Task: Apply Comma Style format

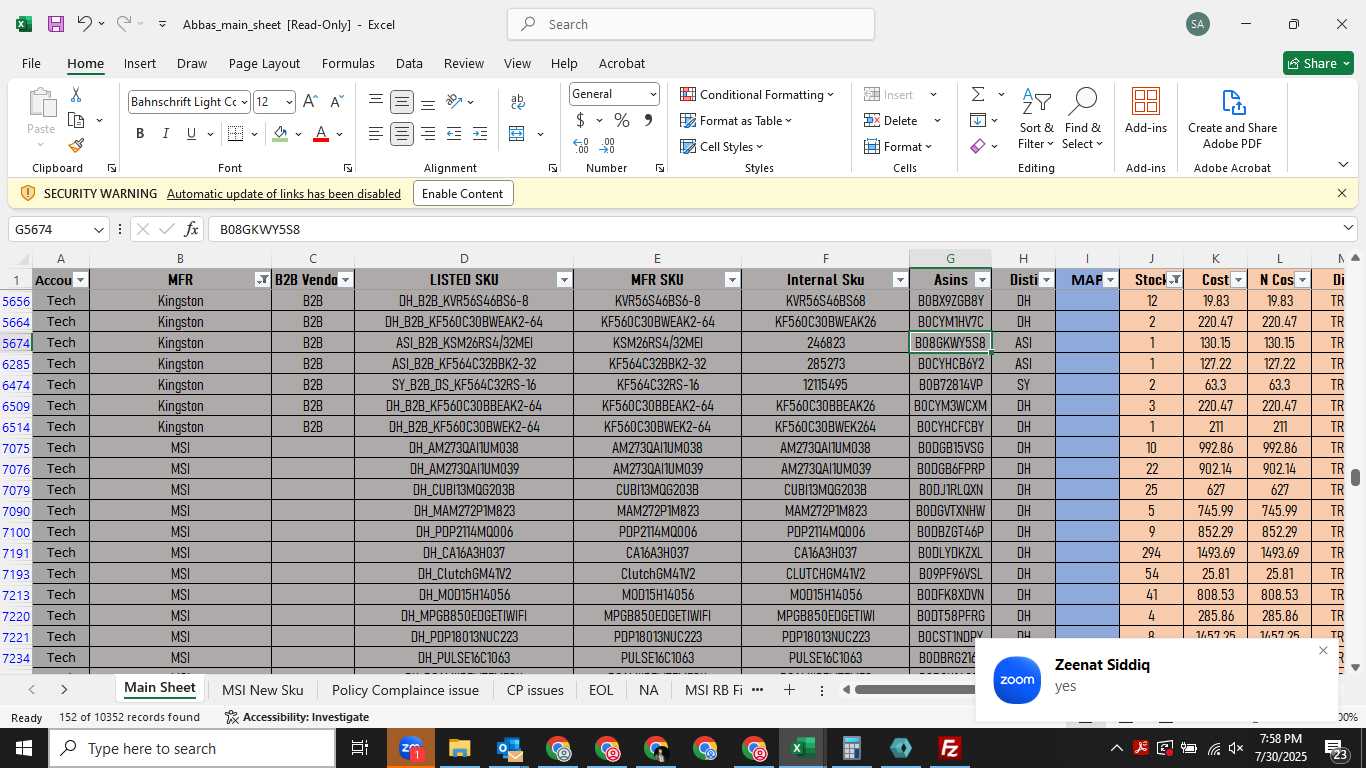Action: coord(648,120)
